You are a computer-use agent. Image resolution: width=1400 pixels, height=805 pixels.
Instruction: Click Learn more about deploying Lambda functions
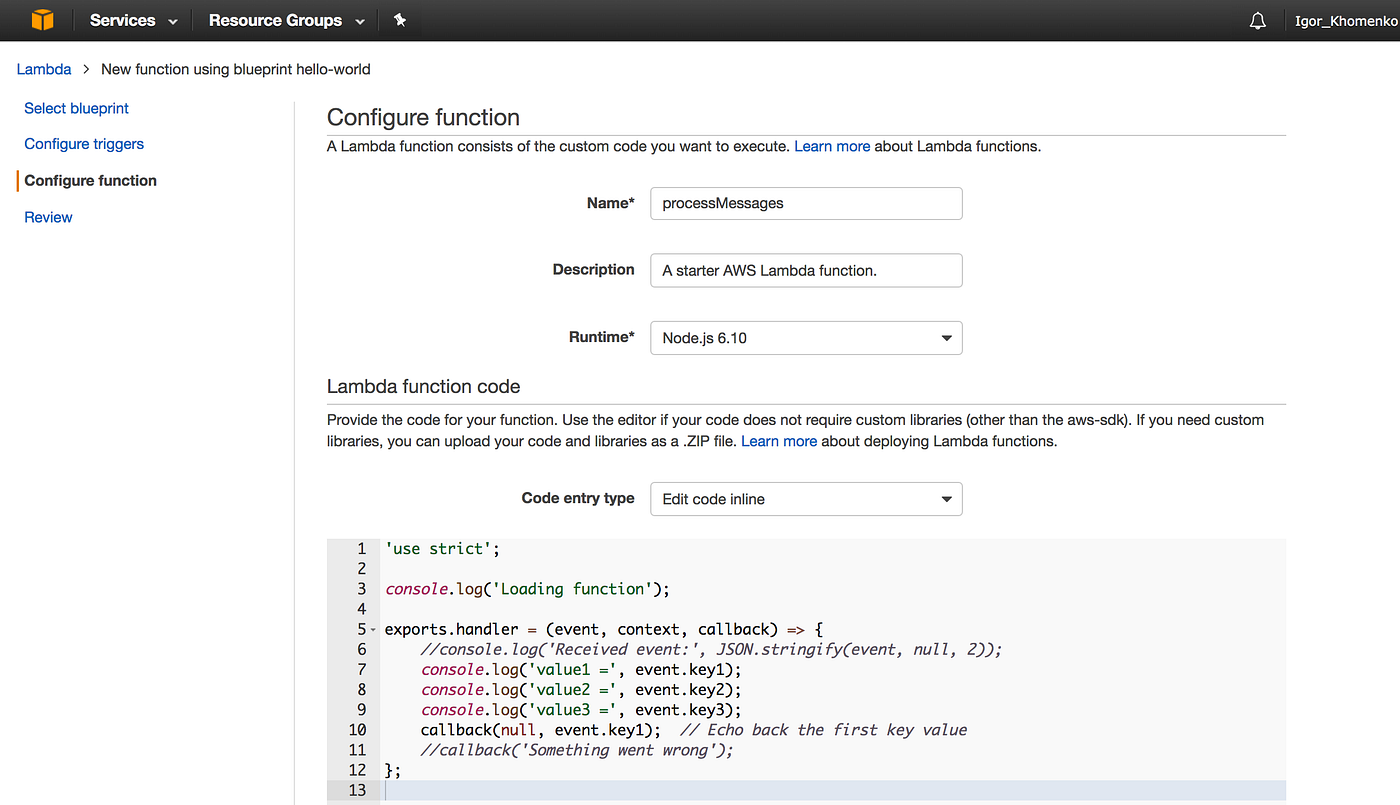pyautogui.click(x=779, y=441)
